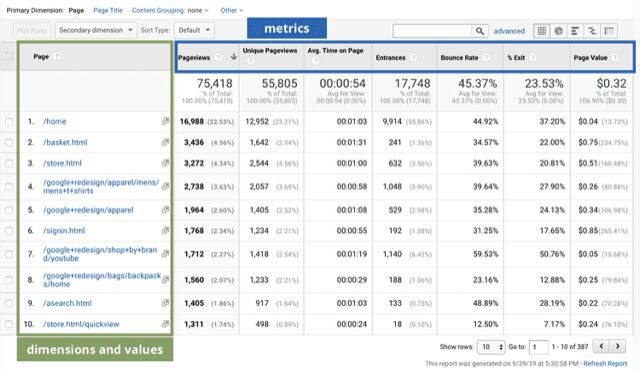
Task: Switch to performance bar view
Action: [575, 31]
